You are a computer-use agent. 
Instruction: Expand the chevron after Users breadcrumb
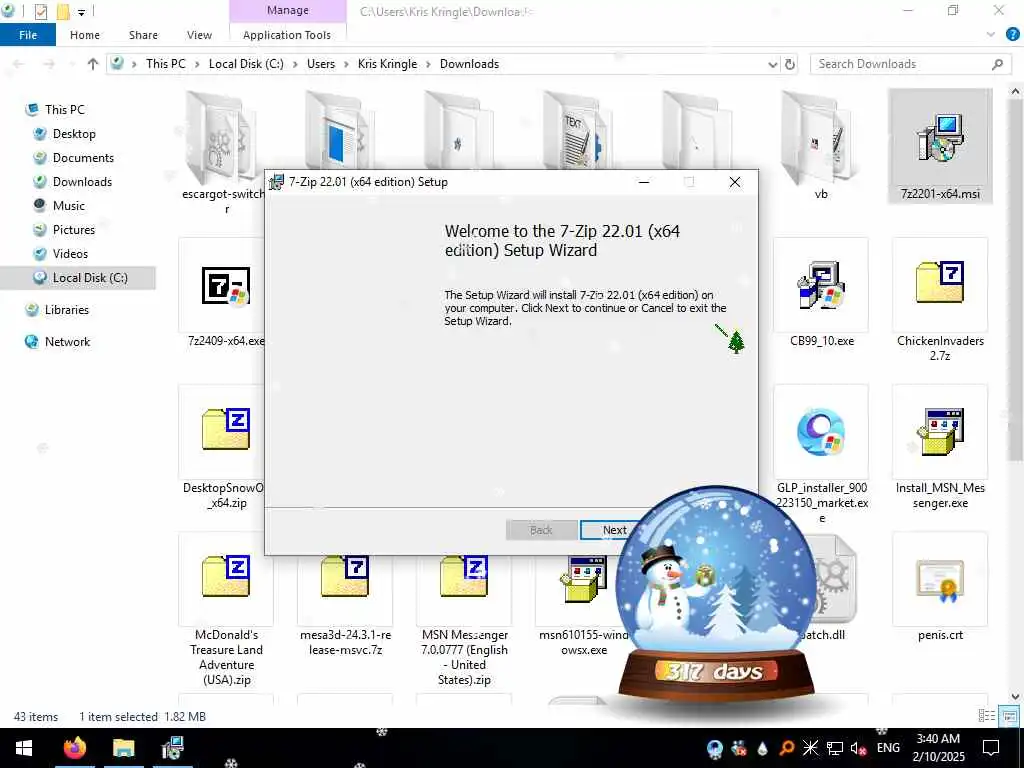click(x=346, y=64)
